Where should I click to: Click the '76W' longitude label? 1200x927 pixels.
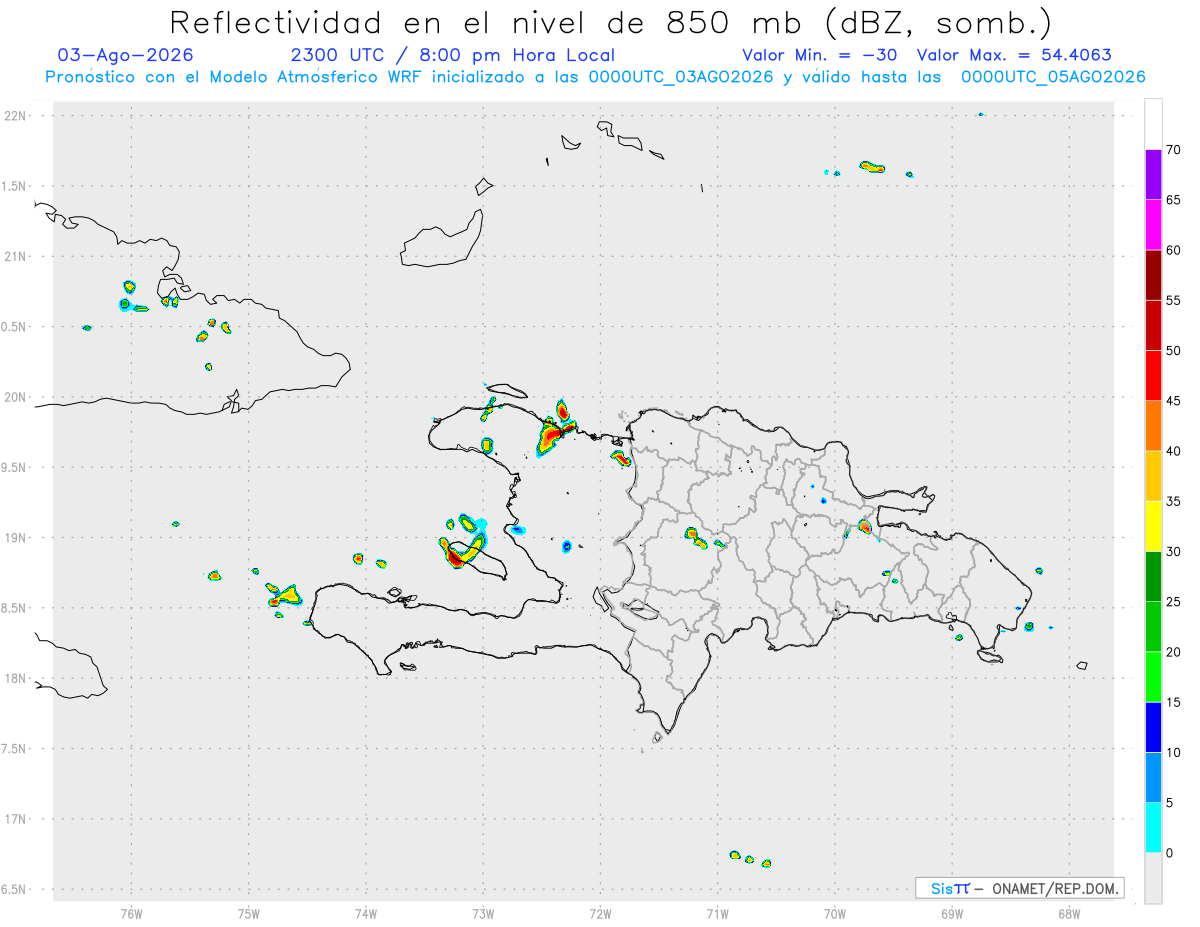point(131,913)
